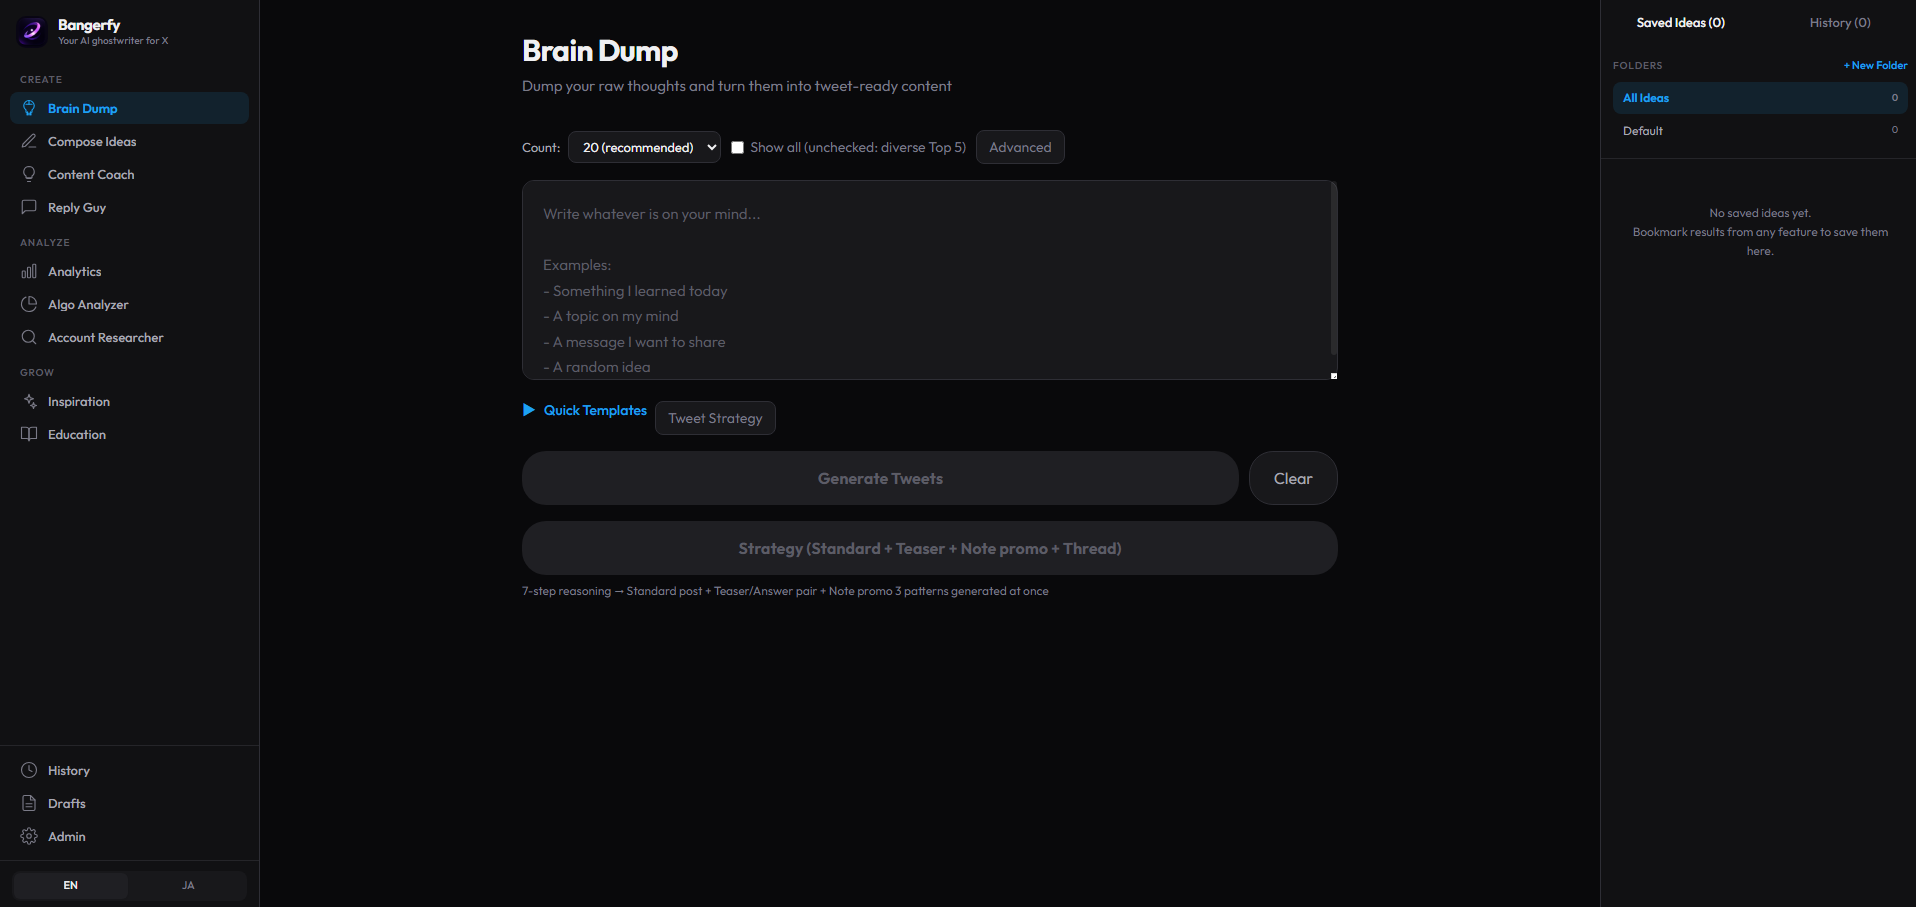Click the Bangerfy logo icon
The height and width of the screenshot is (907, 1916).
31,31
